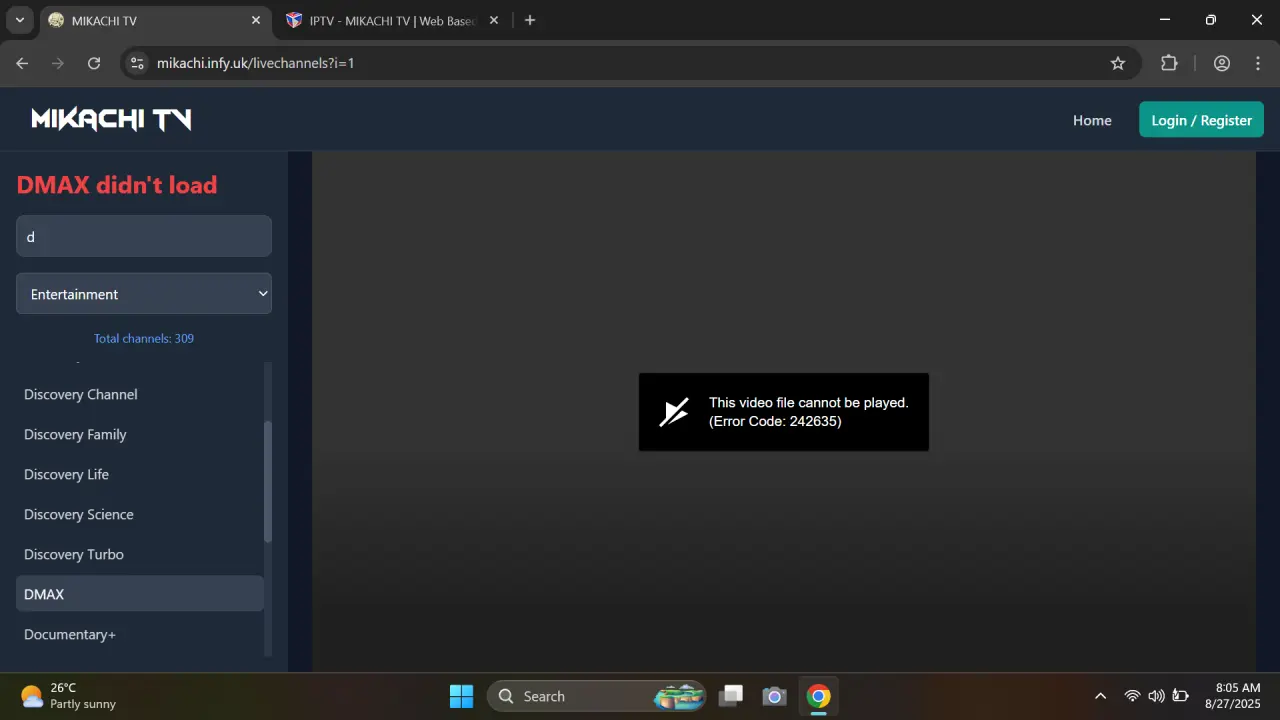Click the address bar URL
This screenshot has width=1280, height=720.
256,63
